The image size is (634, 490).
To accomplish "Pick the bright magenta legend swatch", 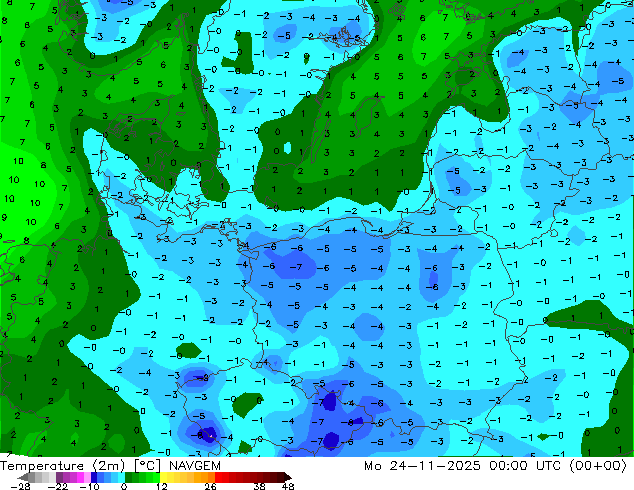I will (80, 477).
